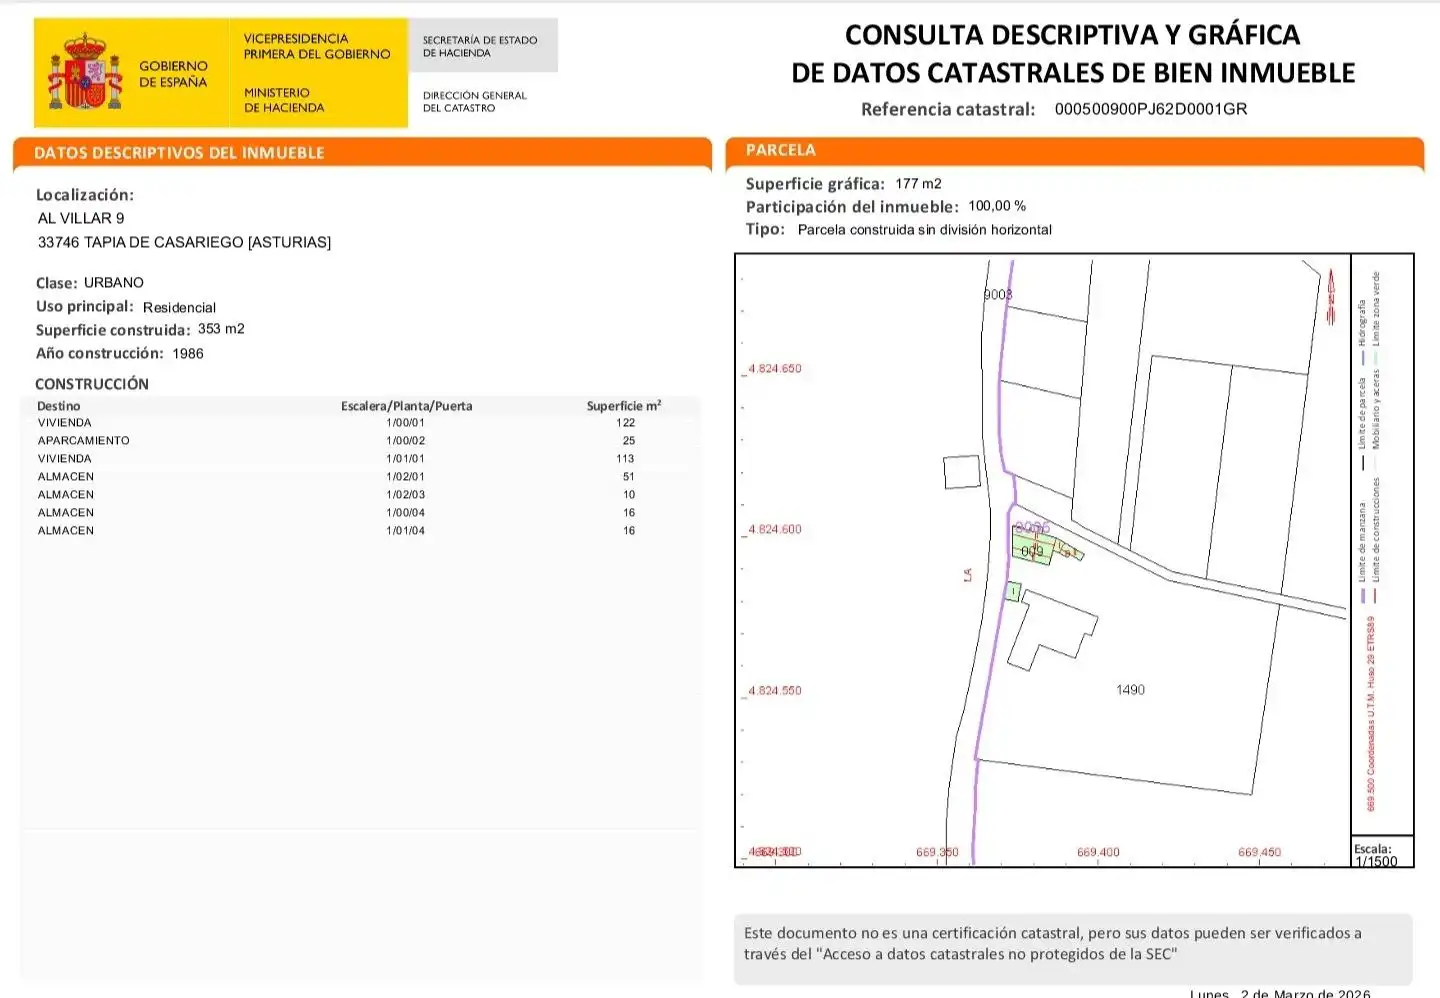
Task: Select the catastral reference number 000500900PJ62D0001GR
Action: [1151, 109]
